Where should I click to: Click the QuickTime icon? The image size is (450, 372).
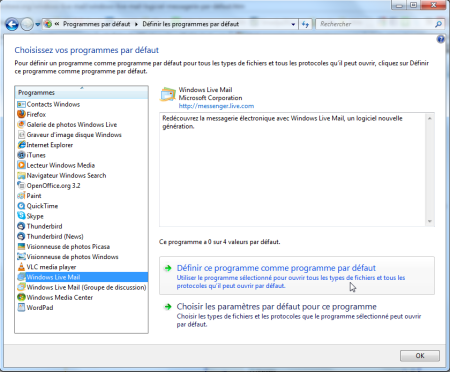[x=21, y=206]
